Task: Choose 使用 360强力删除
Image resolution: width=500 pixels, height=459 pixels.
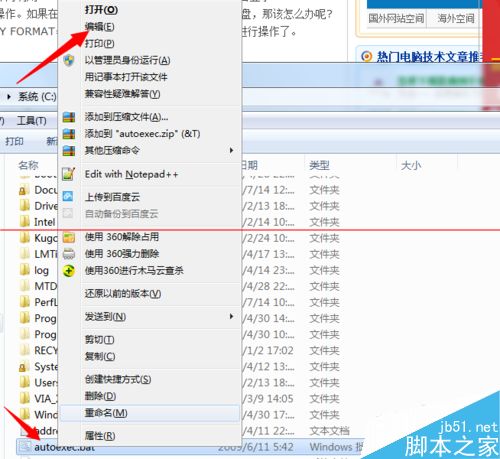Action: [x=122, y=254]
